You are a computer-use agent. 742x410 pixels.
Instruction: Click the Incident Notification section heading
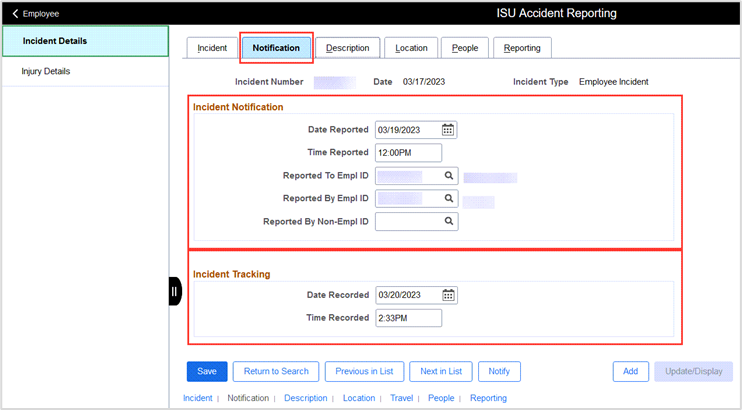[x=238, y=107]
